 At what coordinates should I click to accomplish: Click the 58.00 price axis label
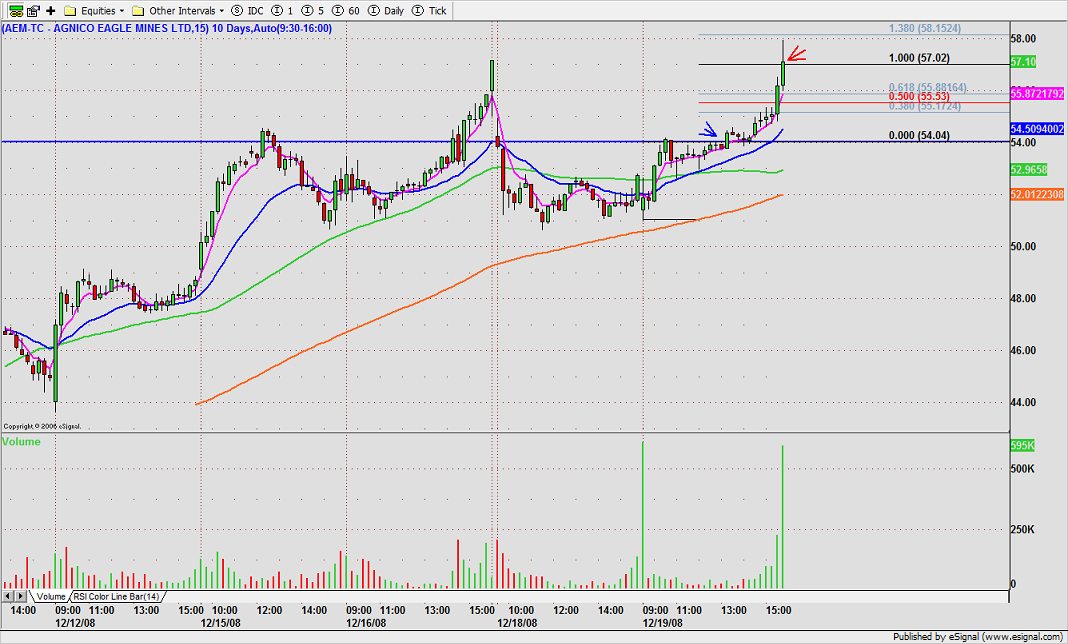click(x=1024, y=38)
